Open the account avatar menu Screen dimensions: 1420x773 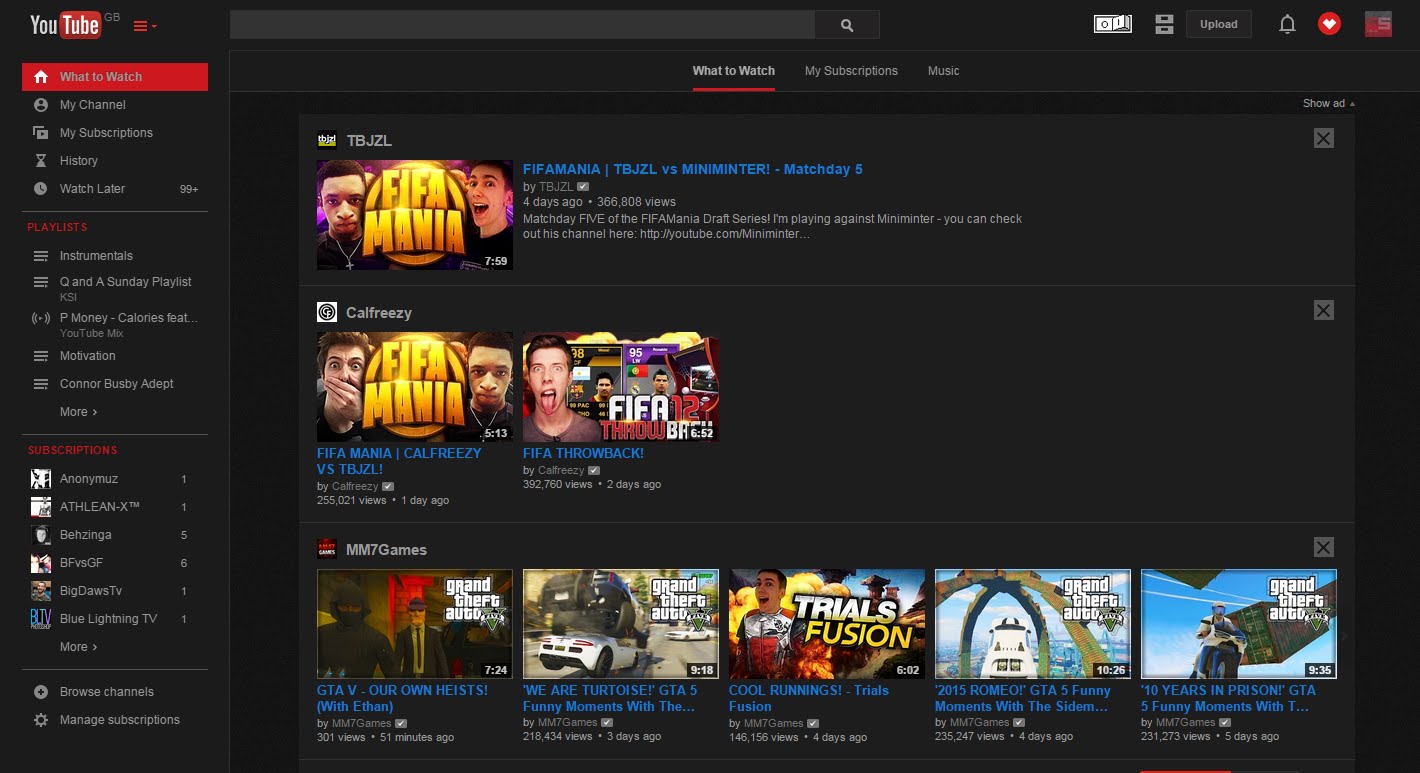click(1378, 24)
